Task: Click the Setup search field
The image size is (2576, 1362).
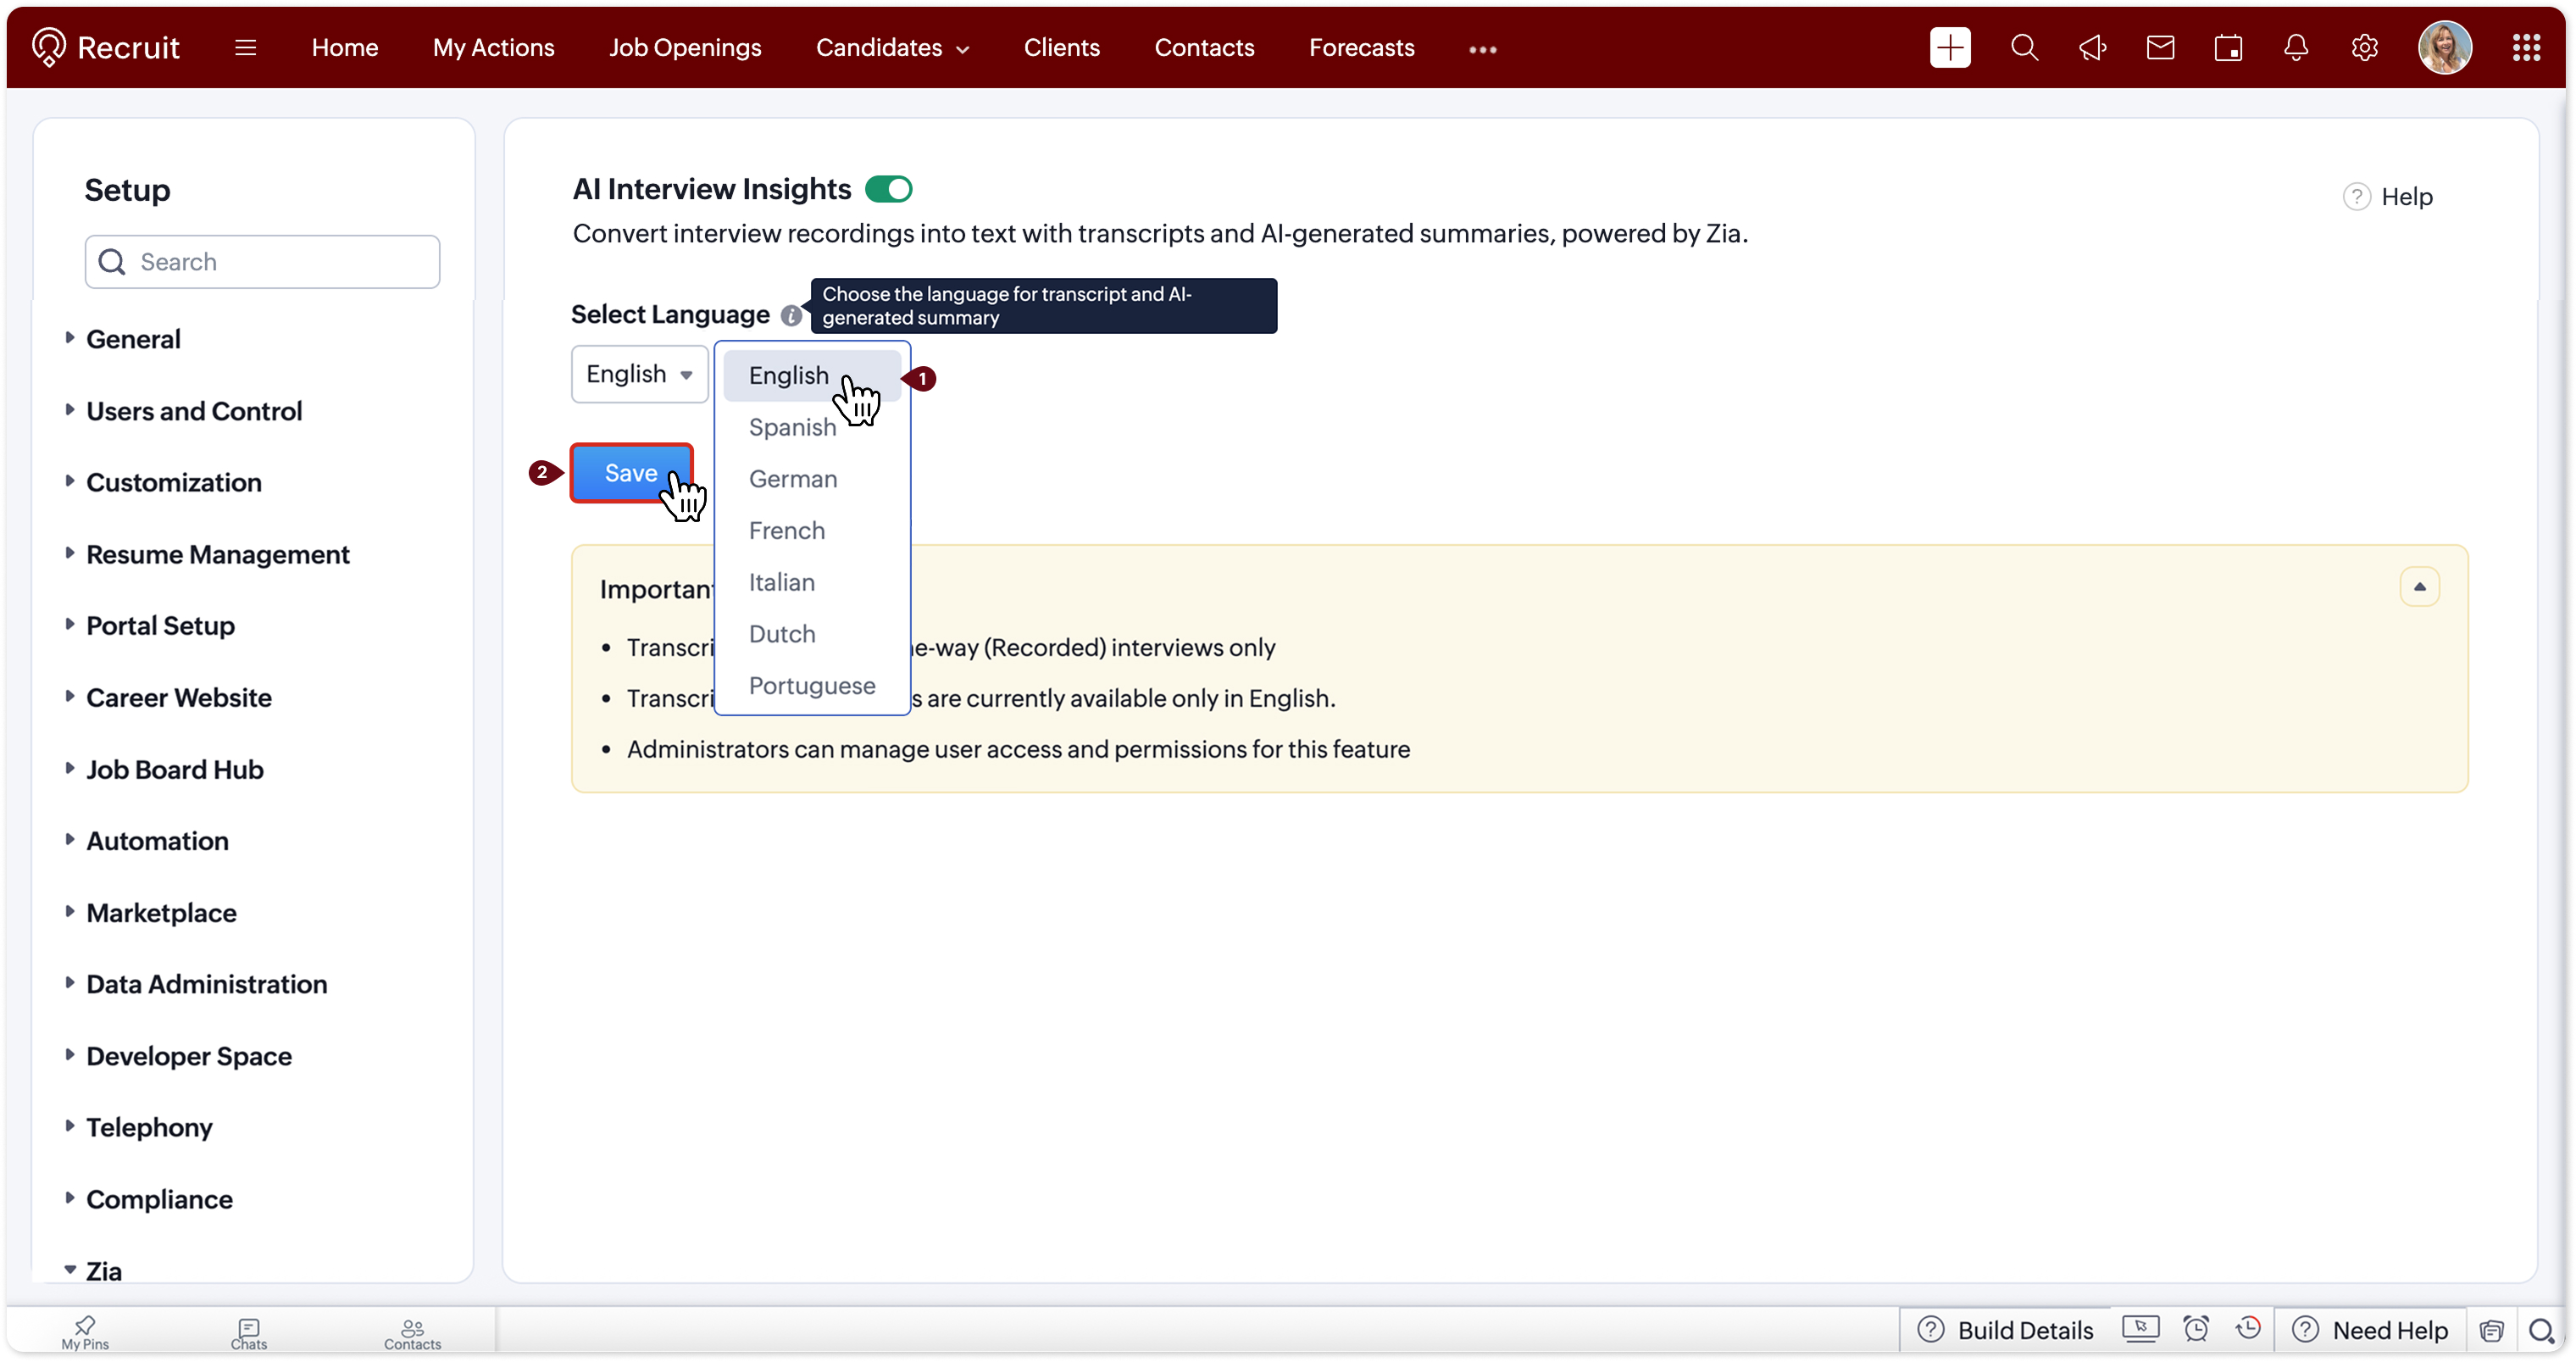Action: 262,262
